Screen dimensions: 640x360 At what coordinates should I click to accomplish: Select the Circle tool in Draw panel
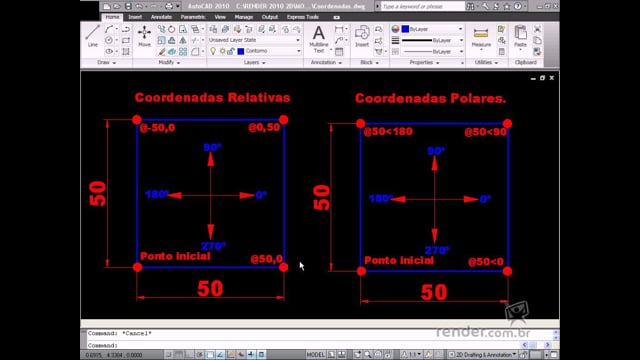click(x=109, y=40)
